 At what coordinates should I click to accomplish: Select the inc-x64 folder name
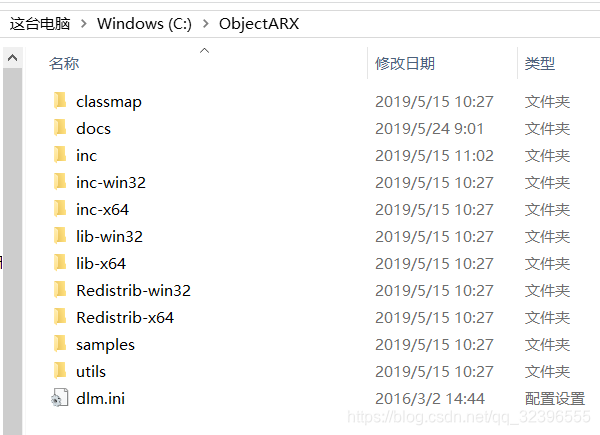coord(102,209)
